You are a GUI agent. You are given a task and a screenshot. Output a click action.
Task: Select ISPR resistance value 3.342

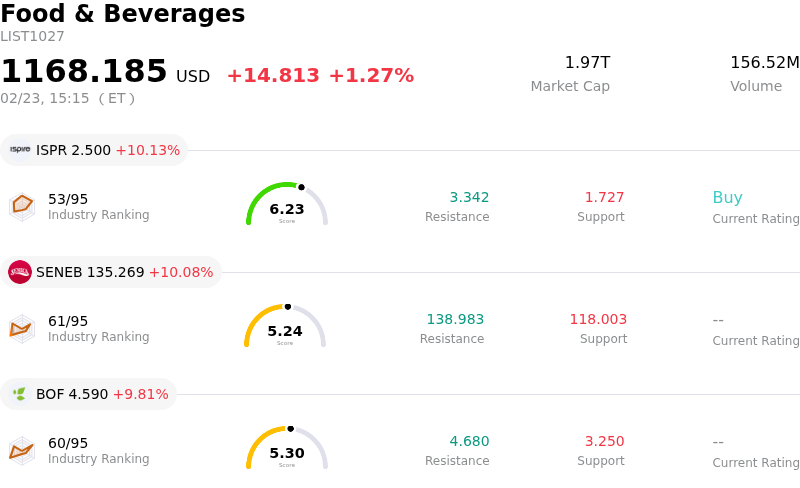[469, 198]
